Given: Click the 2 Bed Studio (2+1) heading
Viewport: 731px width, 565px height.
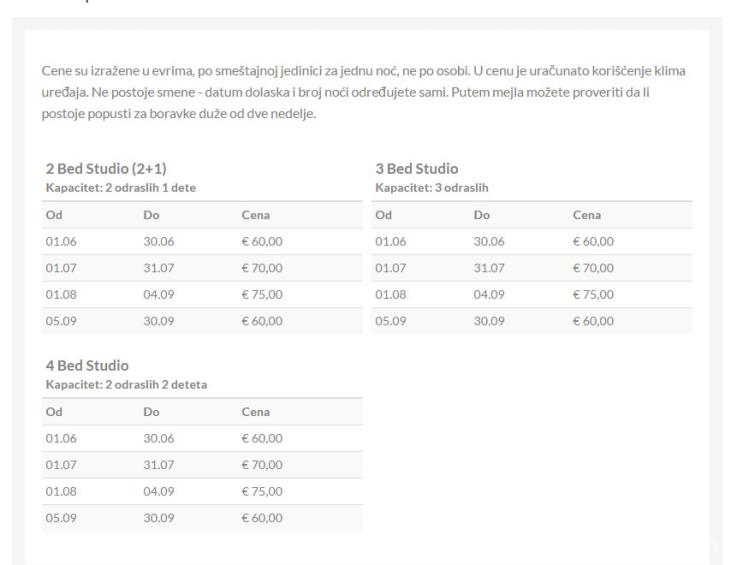Looking at the screenshot, I should pos(106,169).
